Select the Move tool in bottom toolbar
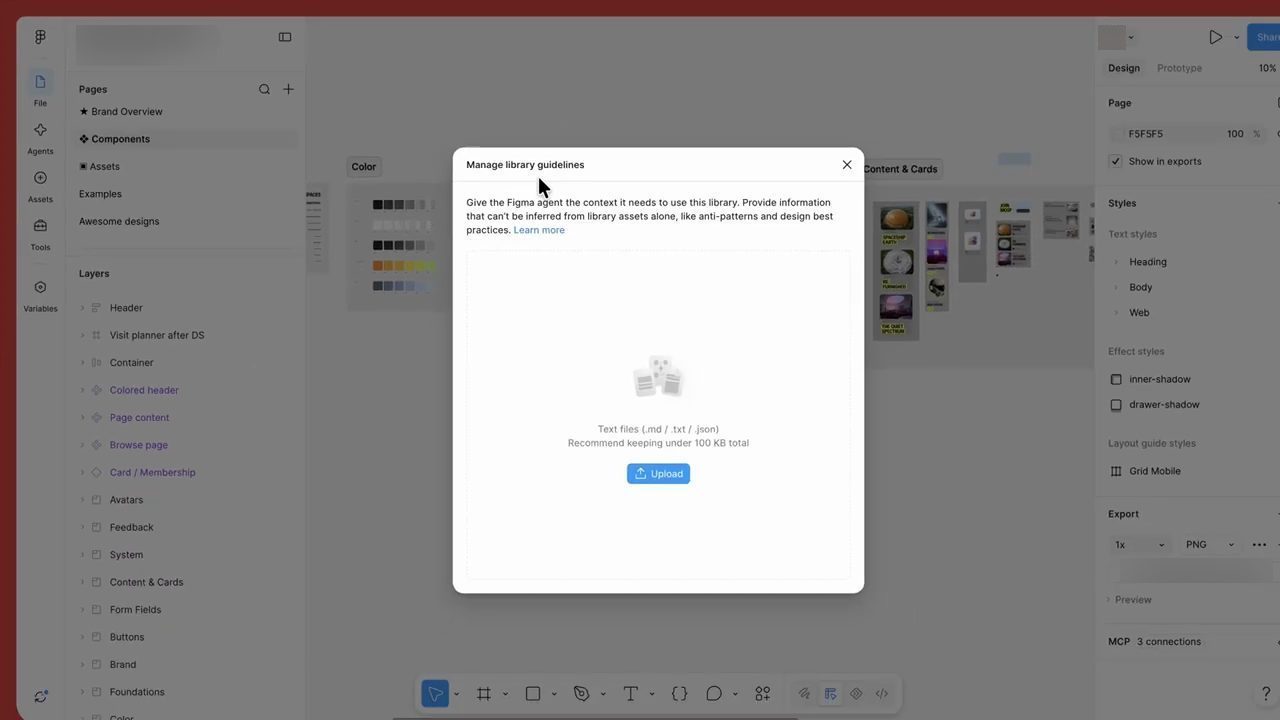 pos(435,694)
